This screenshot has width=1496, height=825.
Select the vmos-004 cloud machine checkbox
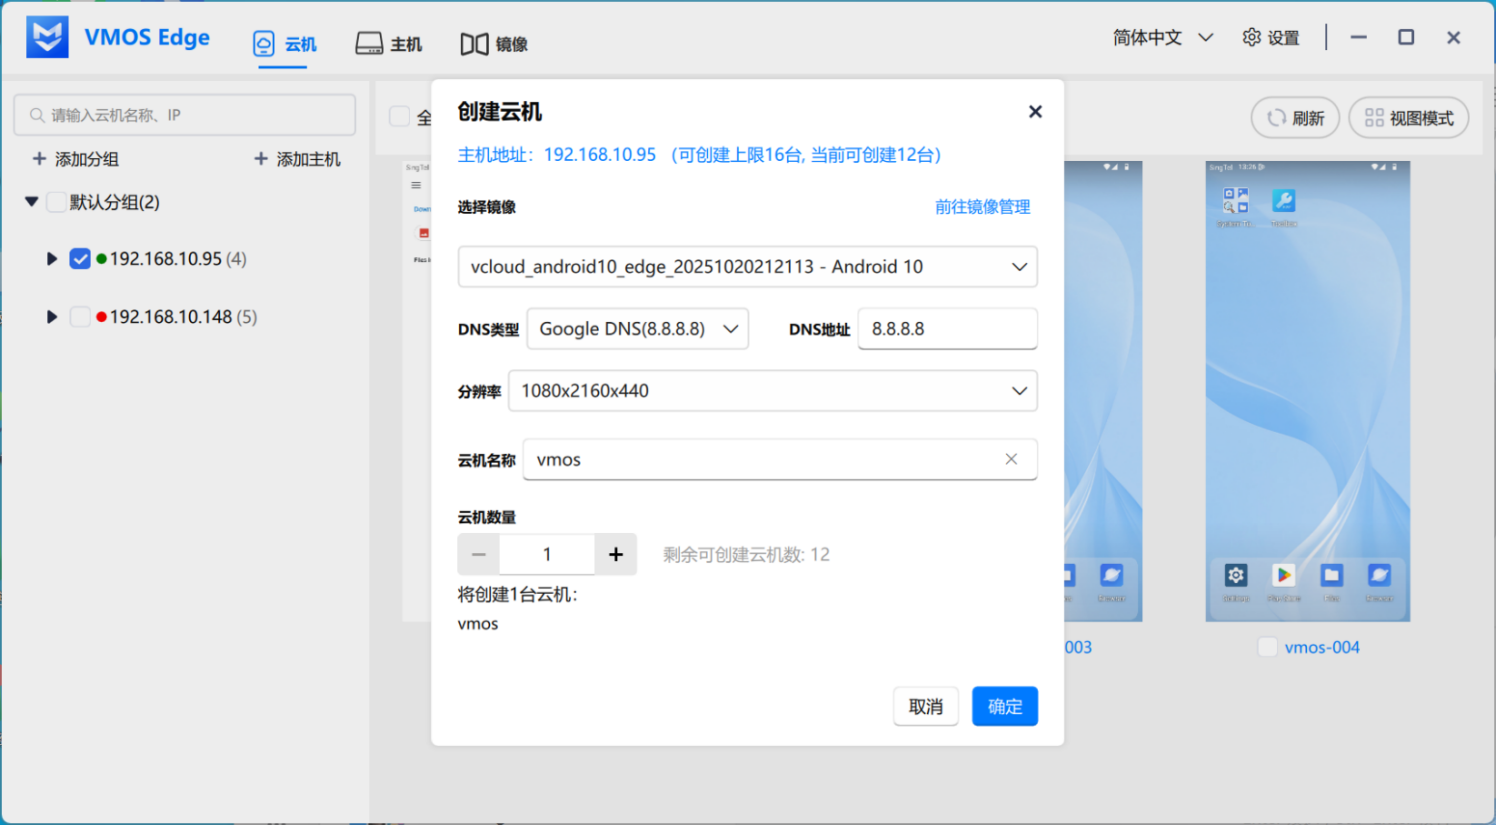click(x=1267, y=647)
